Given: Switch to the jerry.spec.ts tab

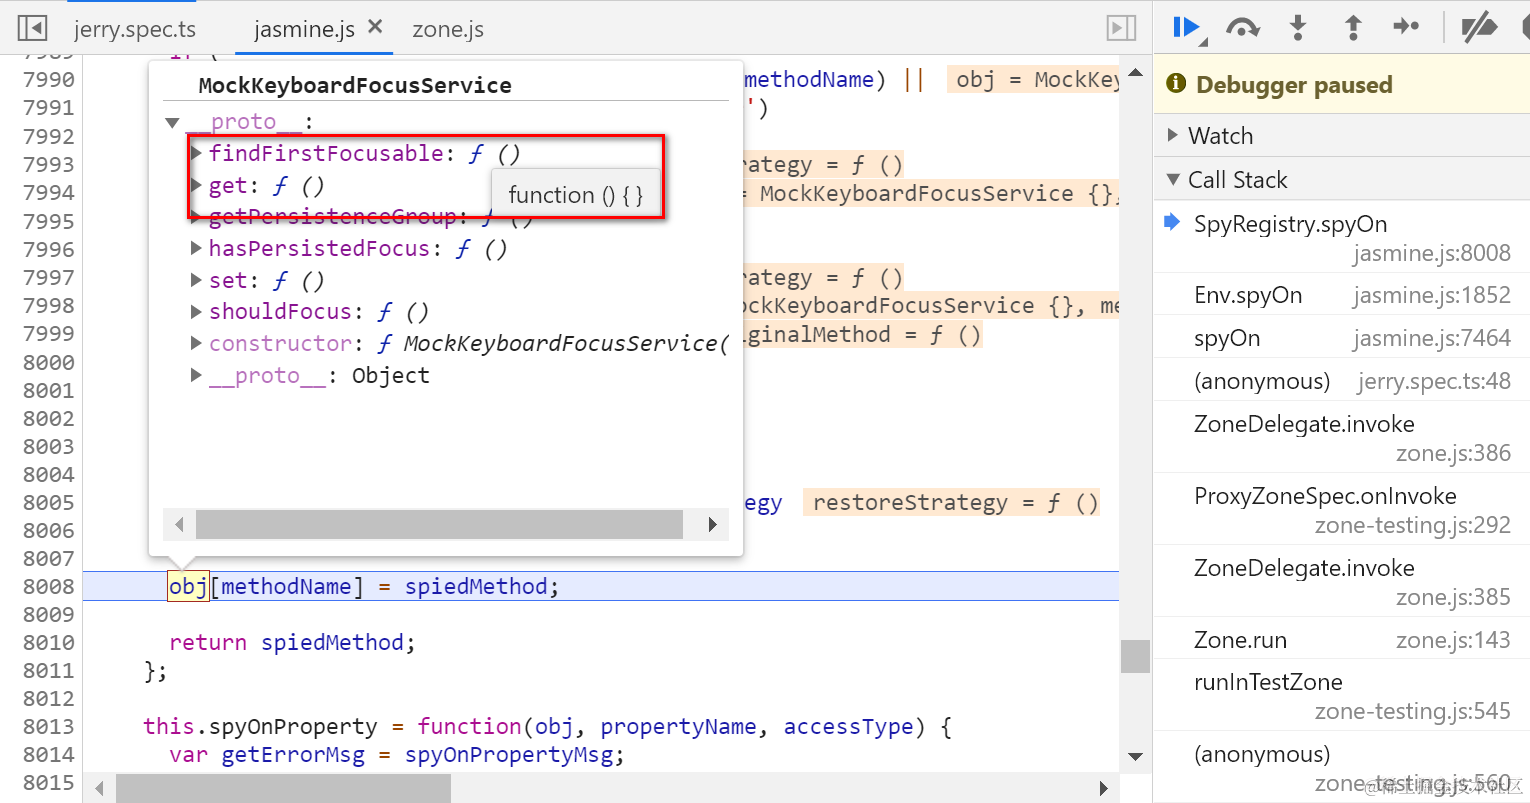Looking at the screenshot, I should pos(135,29).
